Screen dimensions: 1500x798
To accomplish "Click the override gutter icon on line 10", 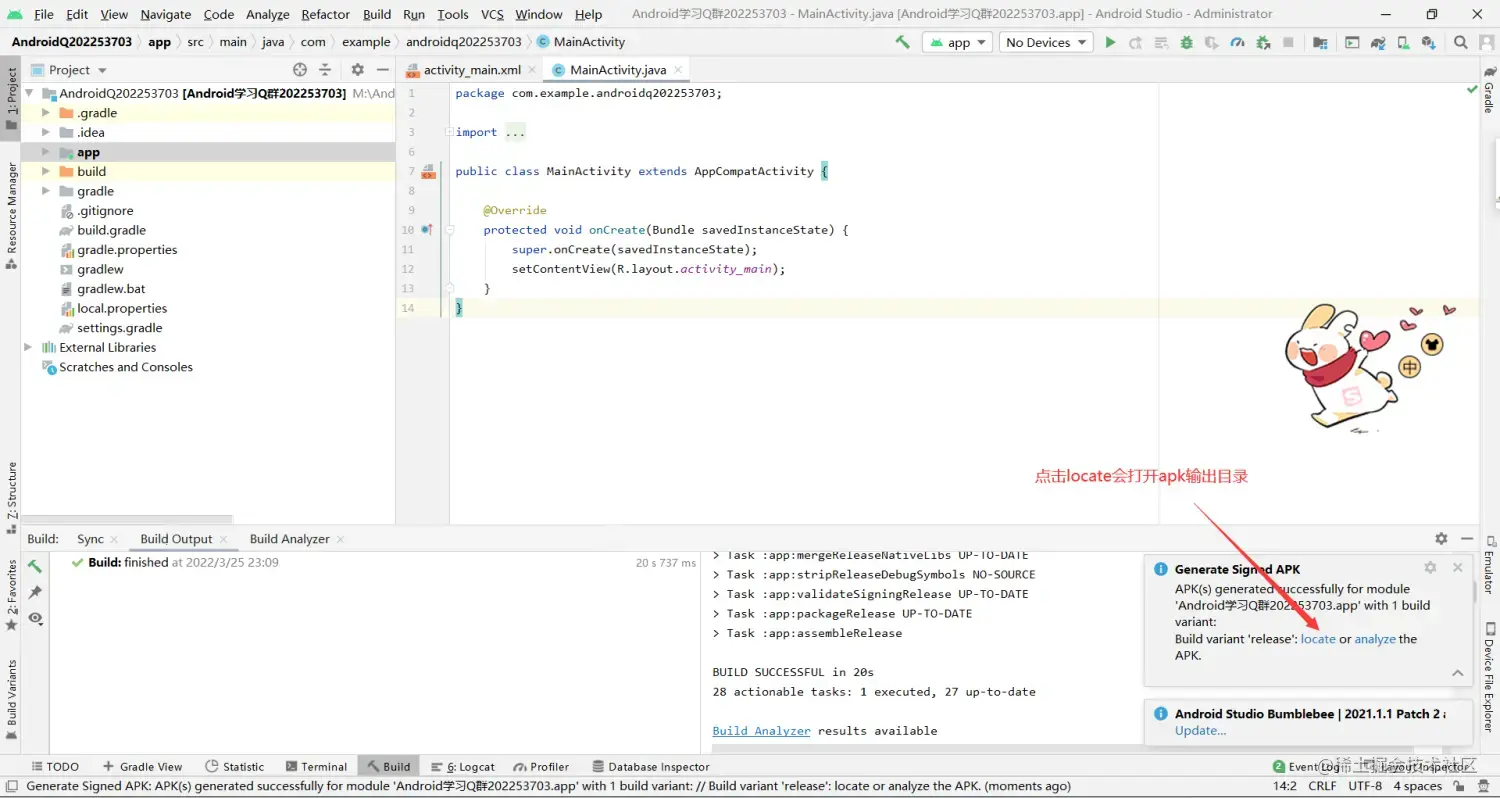I will 427,230.
